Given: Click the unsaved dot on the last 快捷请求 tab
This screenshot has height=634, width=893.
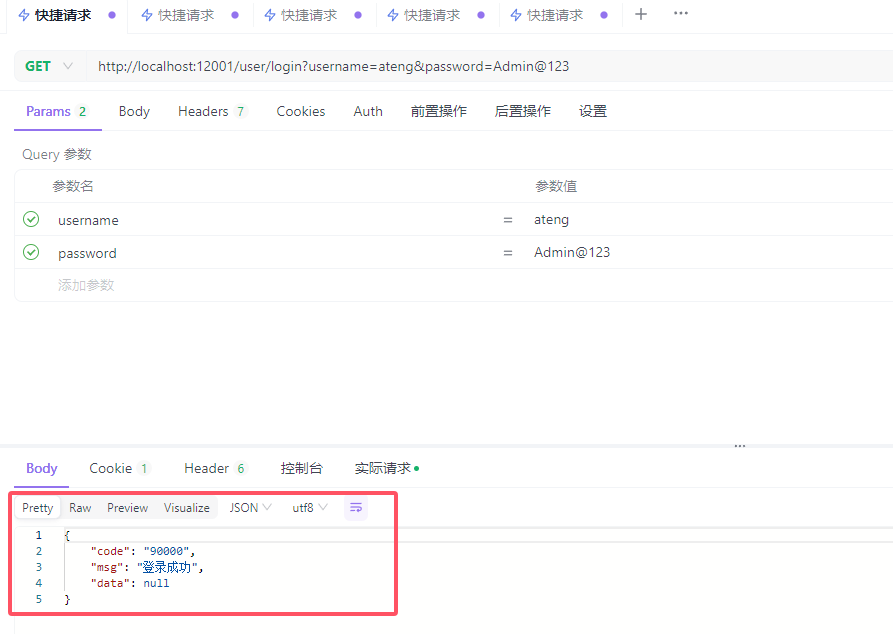Looking at the screenshot, I should (604, 15).
